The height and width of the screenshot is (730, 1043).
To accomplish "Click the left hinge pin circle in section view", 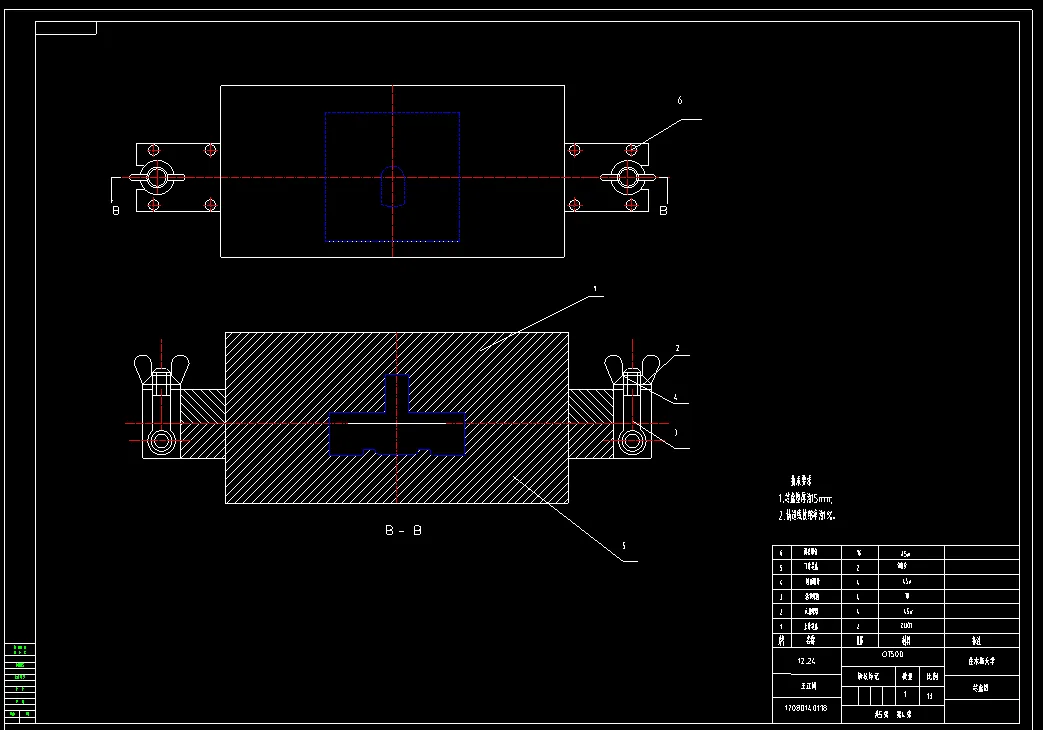I will tap(161, 440).
